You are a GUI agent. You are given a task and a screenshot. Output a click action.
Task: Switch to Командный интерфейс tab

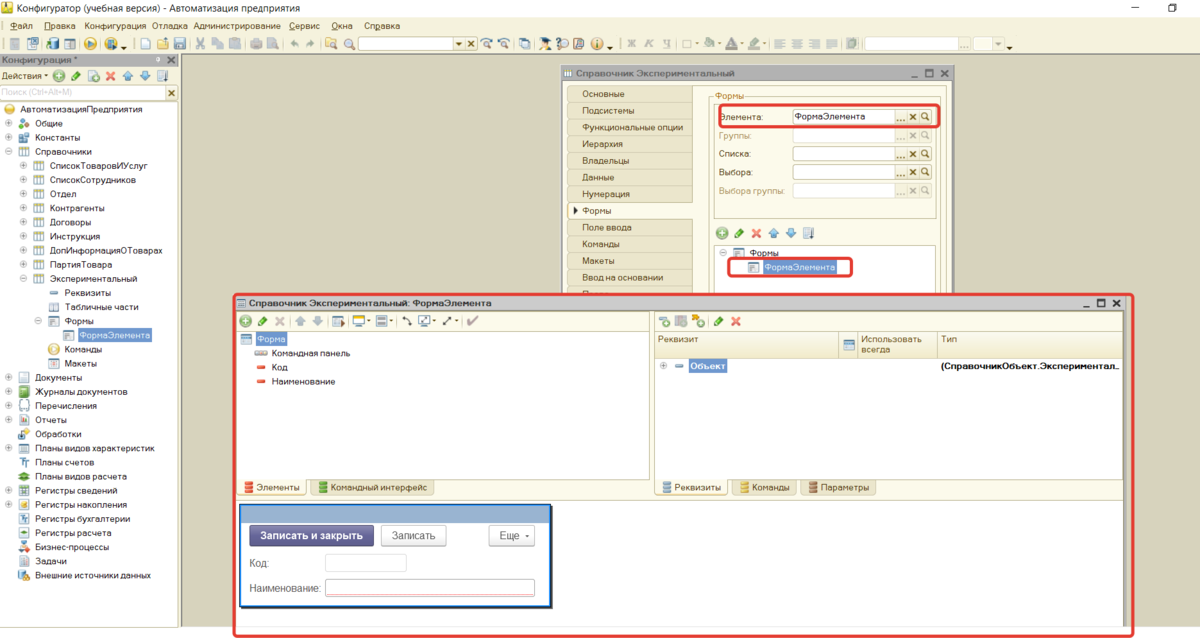(372, 488)
